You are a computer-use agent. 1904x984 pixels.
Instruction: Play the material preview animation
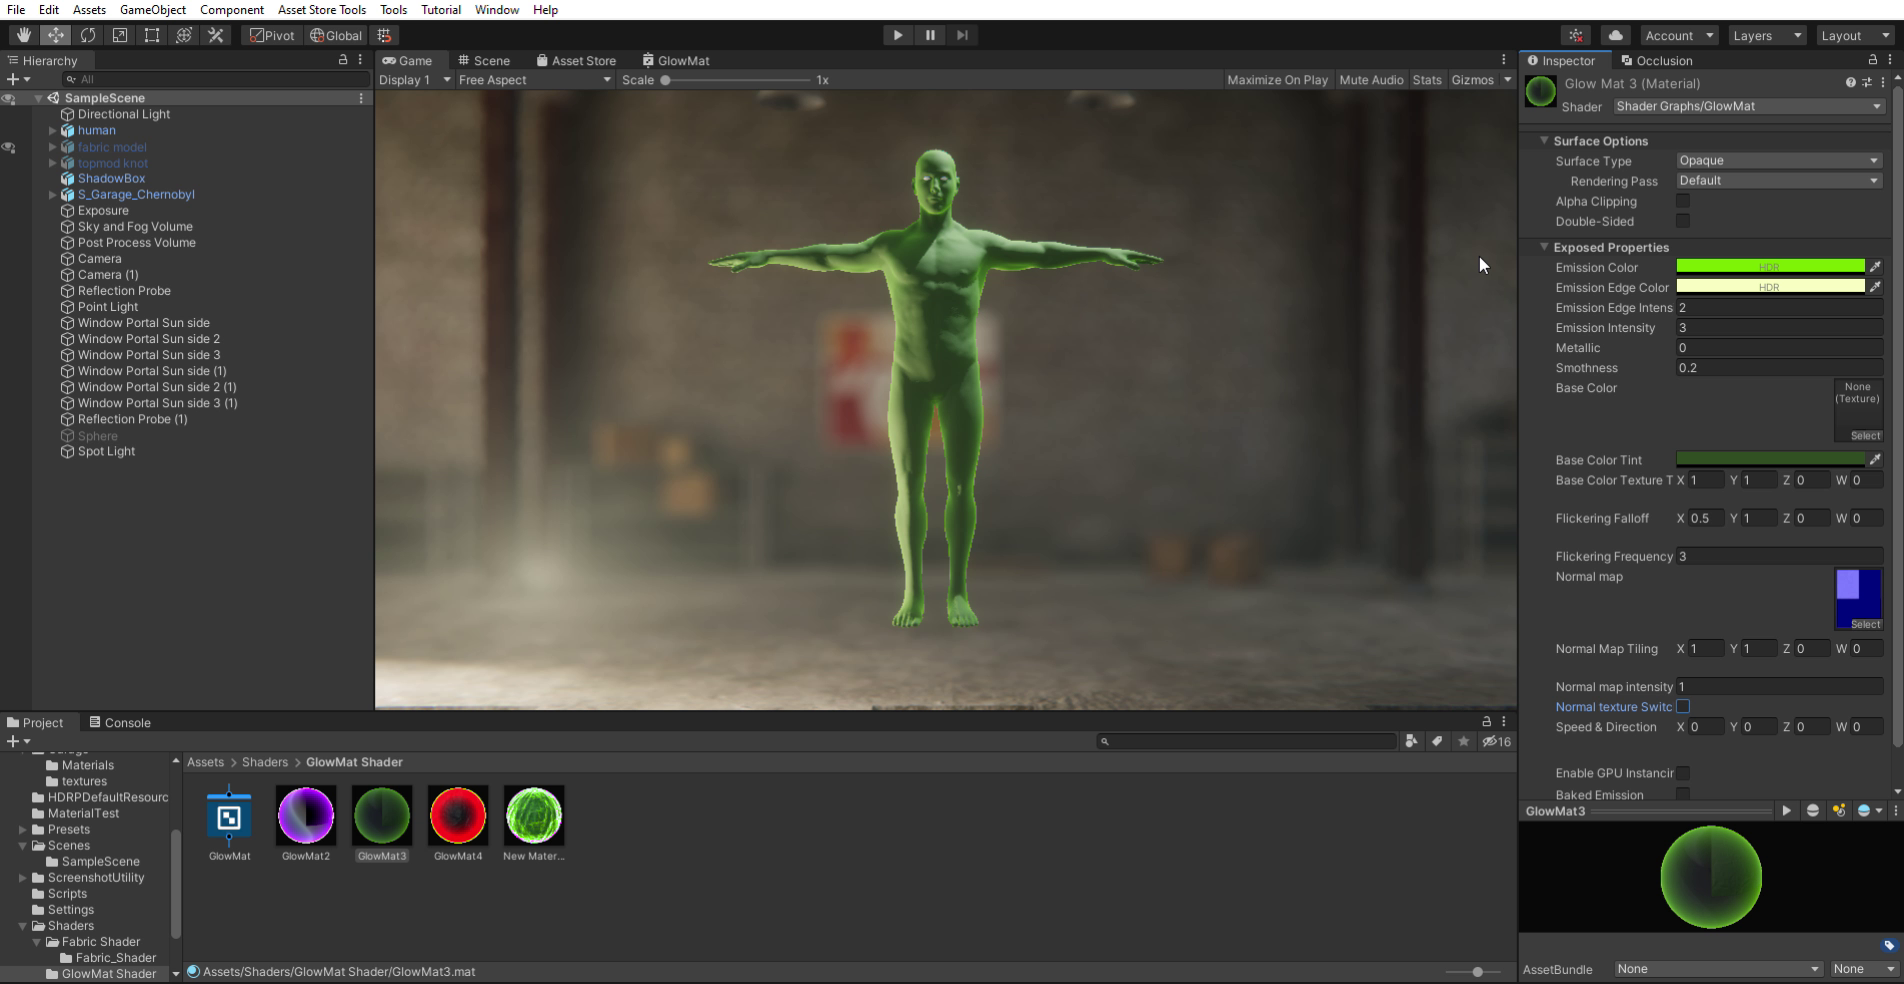click(1786, 811)
